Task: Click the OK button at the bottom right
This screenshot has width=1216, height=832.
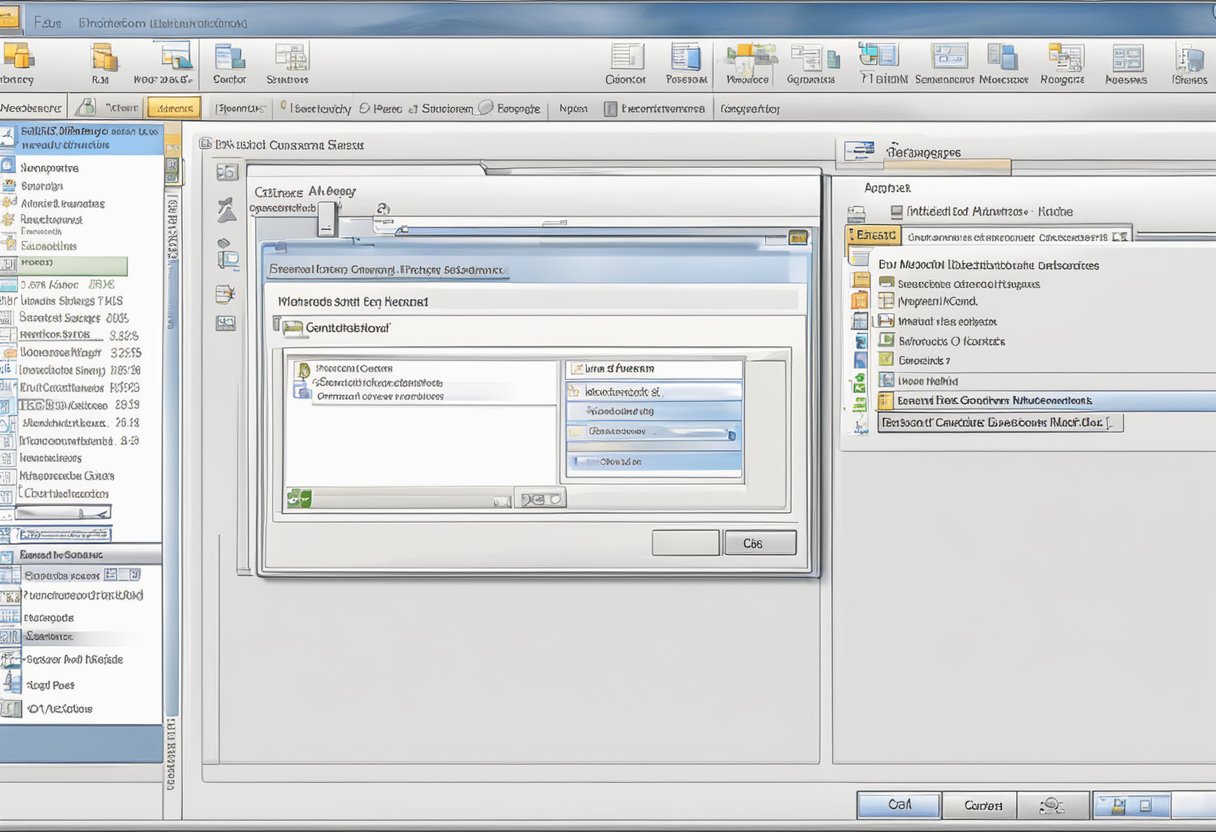Action: 898,805
